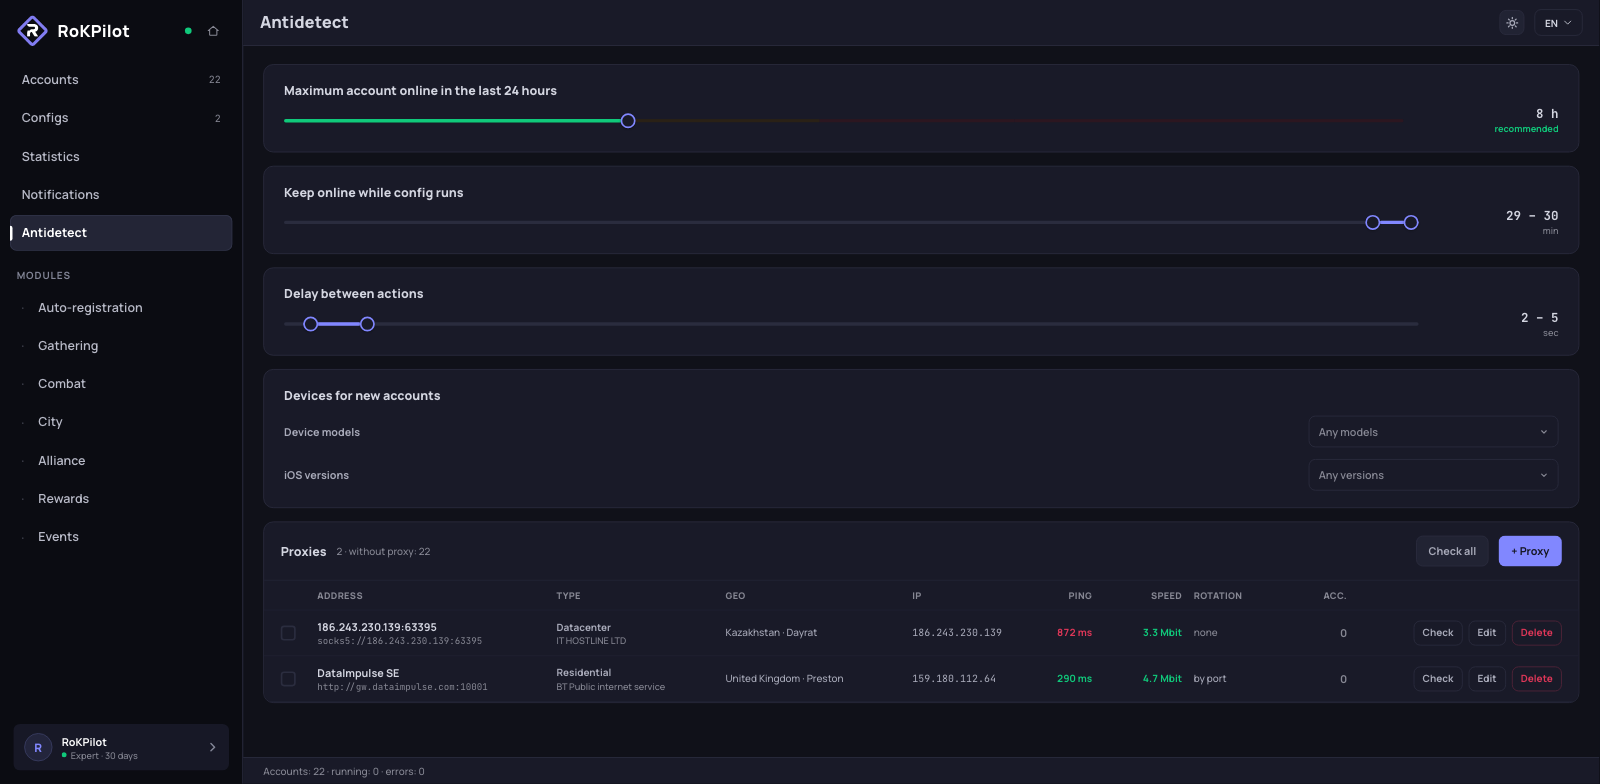Select the 186.243.230.139:63395 proxy checkbox
This screenshot has width=1600, height=784.
(x=288, y=633)
